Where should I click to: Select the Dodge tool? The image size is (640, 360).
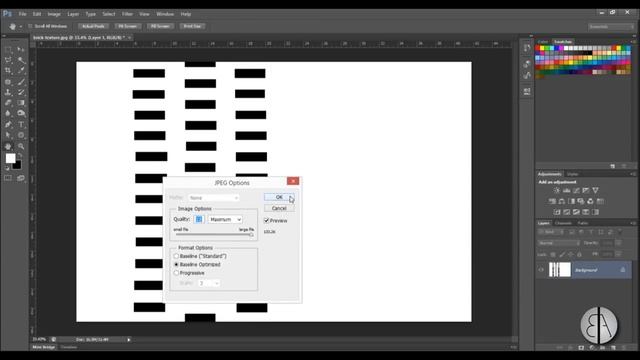pos(21,113)
